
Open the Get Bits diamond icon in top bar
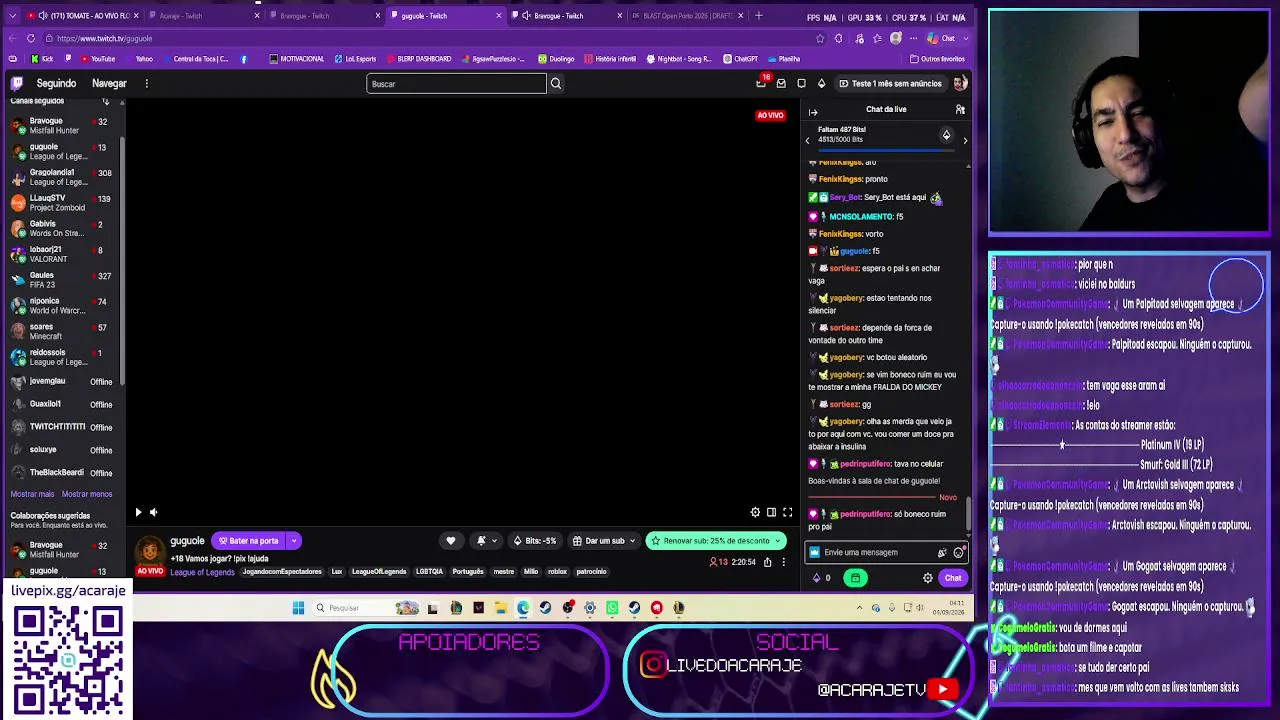click(821, 84)
